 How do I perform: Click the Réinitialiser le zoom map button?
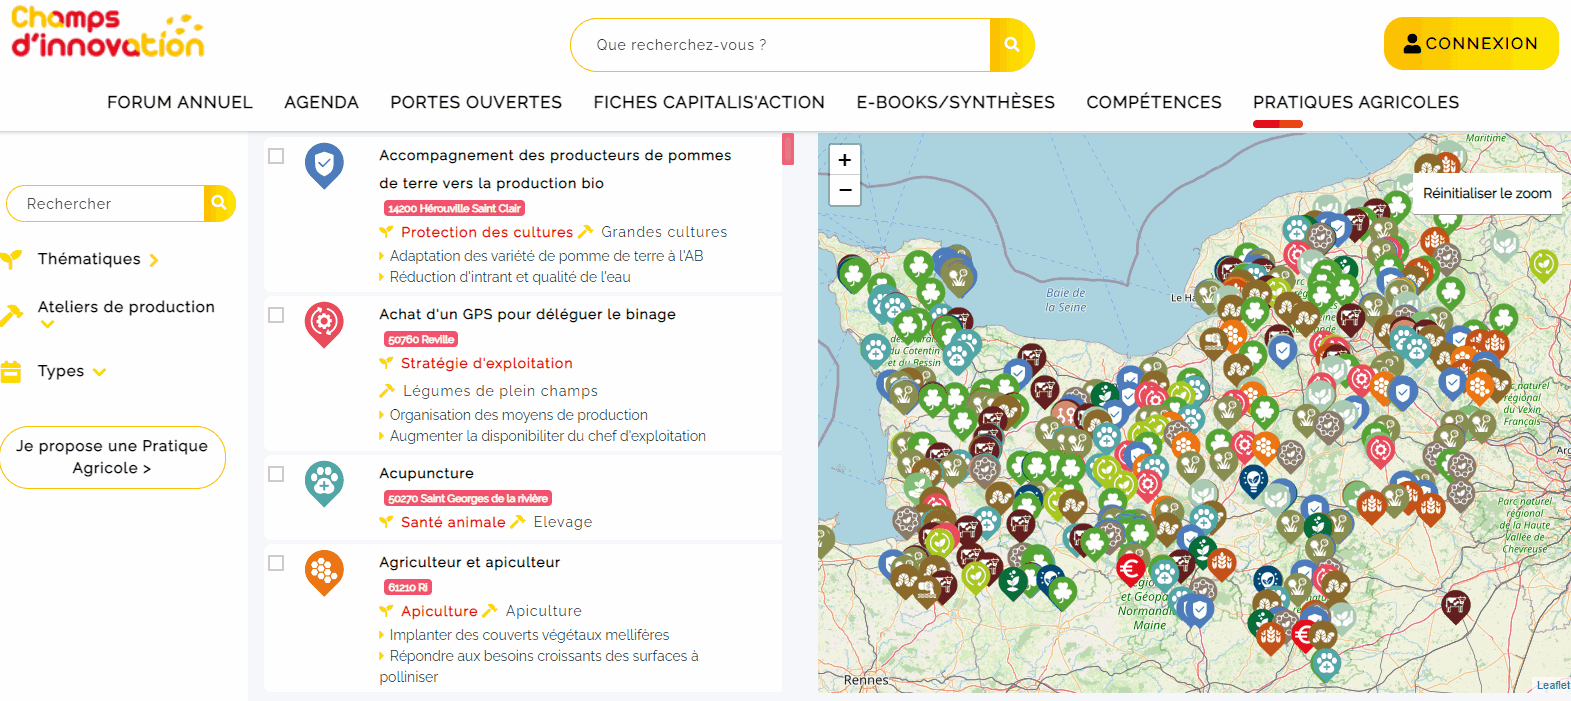1487,193
